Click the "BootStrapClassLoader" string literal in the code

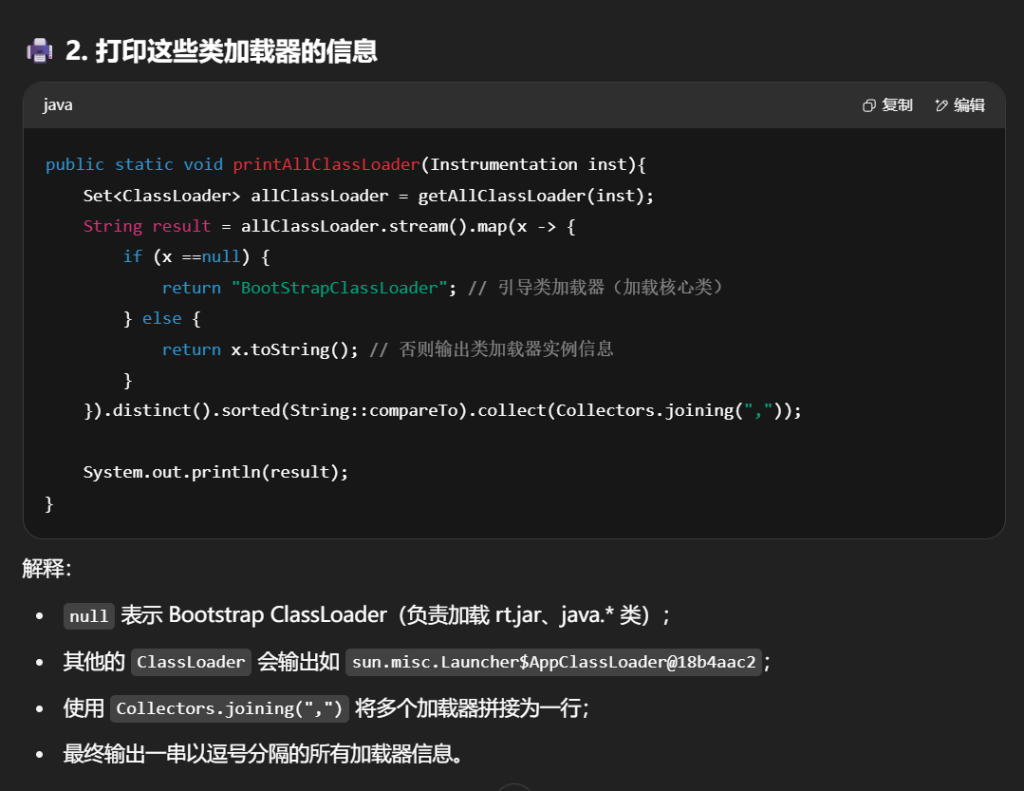[x=339, y=288]
